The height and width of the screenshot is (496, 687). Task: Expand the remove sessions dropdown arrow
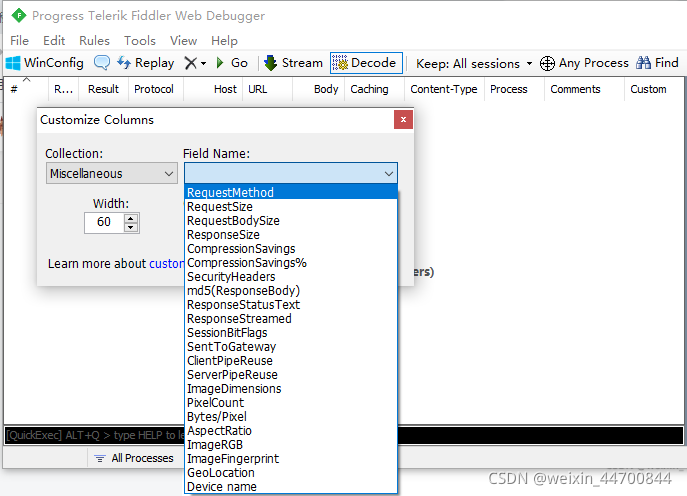click(x=204, y=64)
